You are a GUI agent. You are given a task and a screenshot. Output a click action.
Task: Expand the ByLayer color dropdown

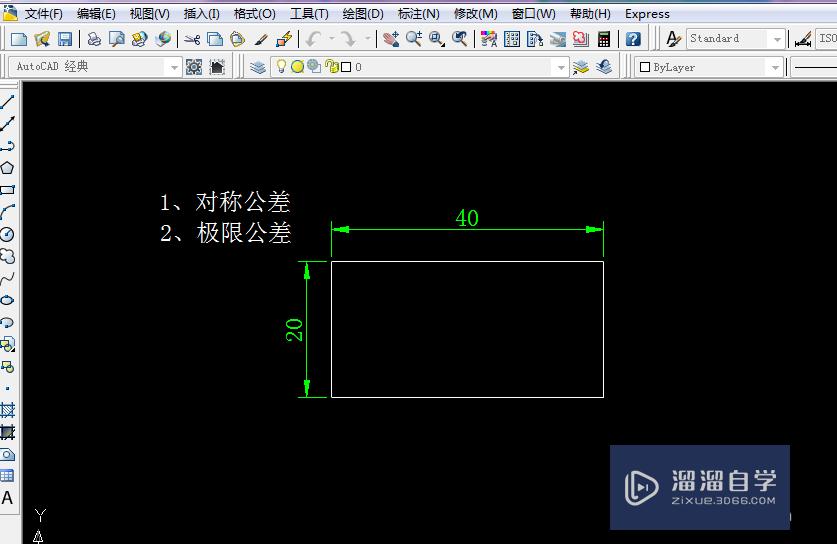(775, 67)
